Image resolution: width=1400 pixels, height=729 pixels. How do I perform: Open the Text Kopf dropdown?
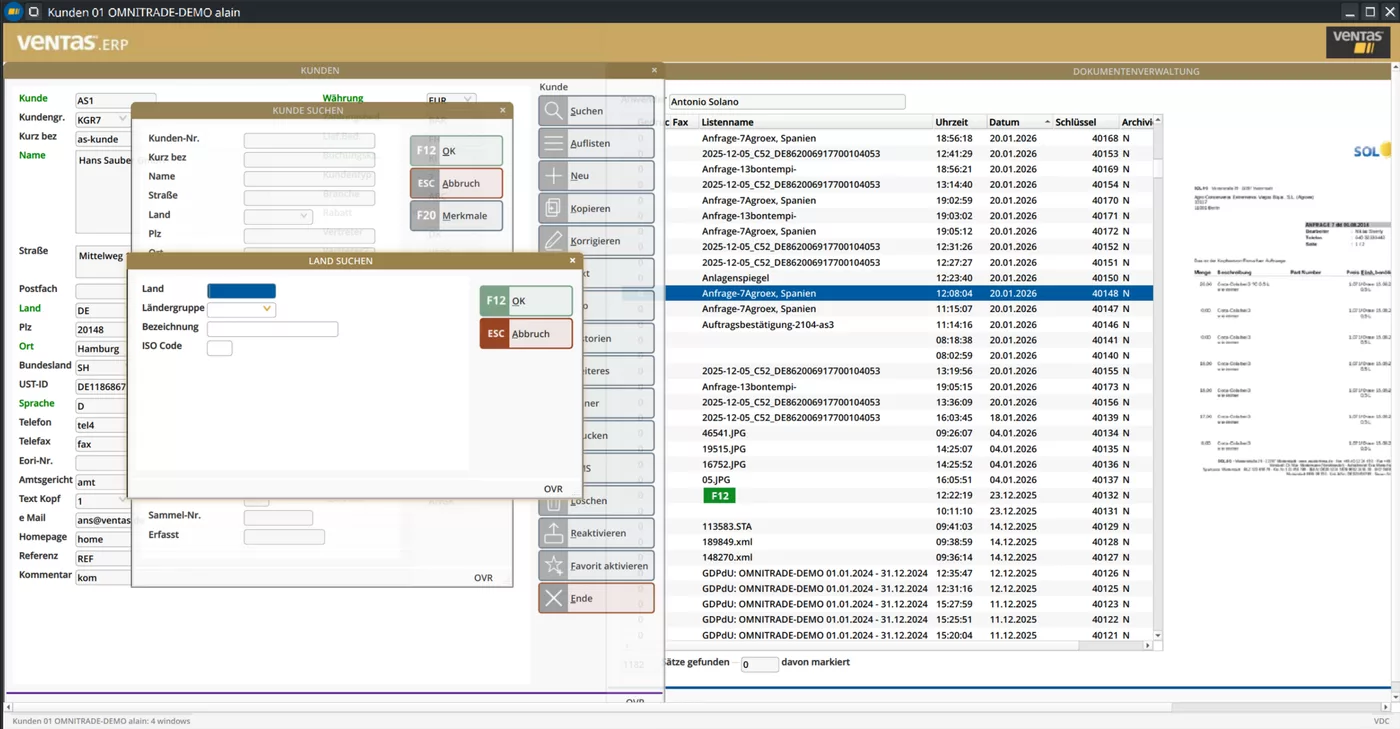pyautogui.click(x=123, y=500)
